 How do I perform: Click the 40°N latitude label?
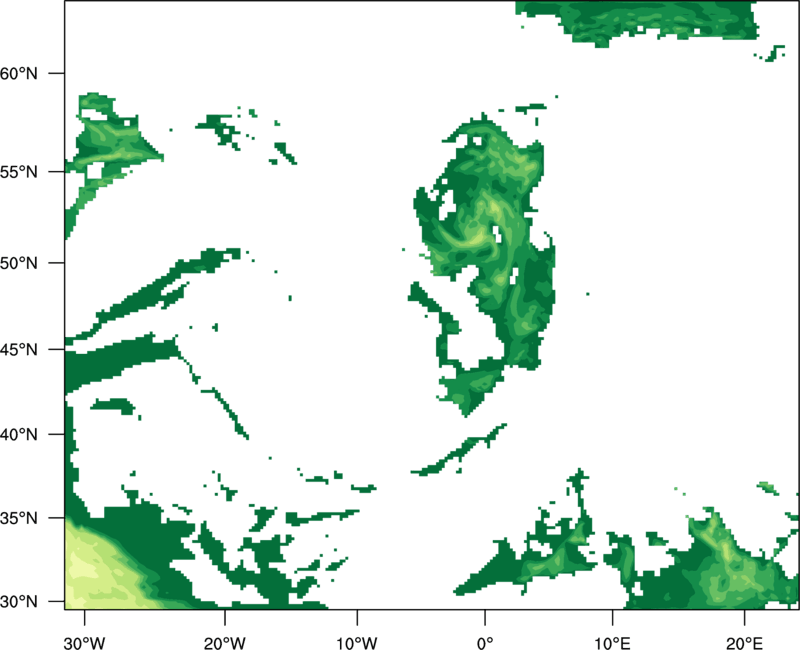pyautogui.click(x=18, y=434)
